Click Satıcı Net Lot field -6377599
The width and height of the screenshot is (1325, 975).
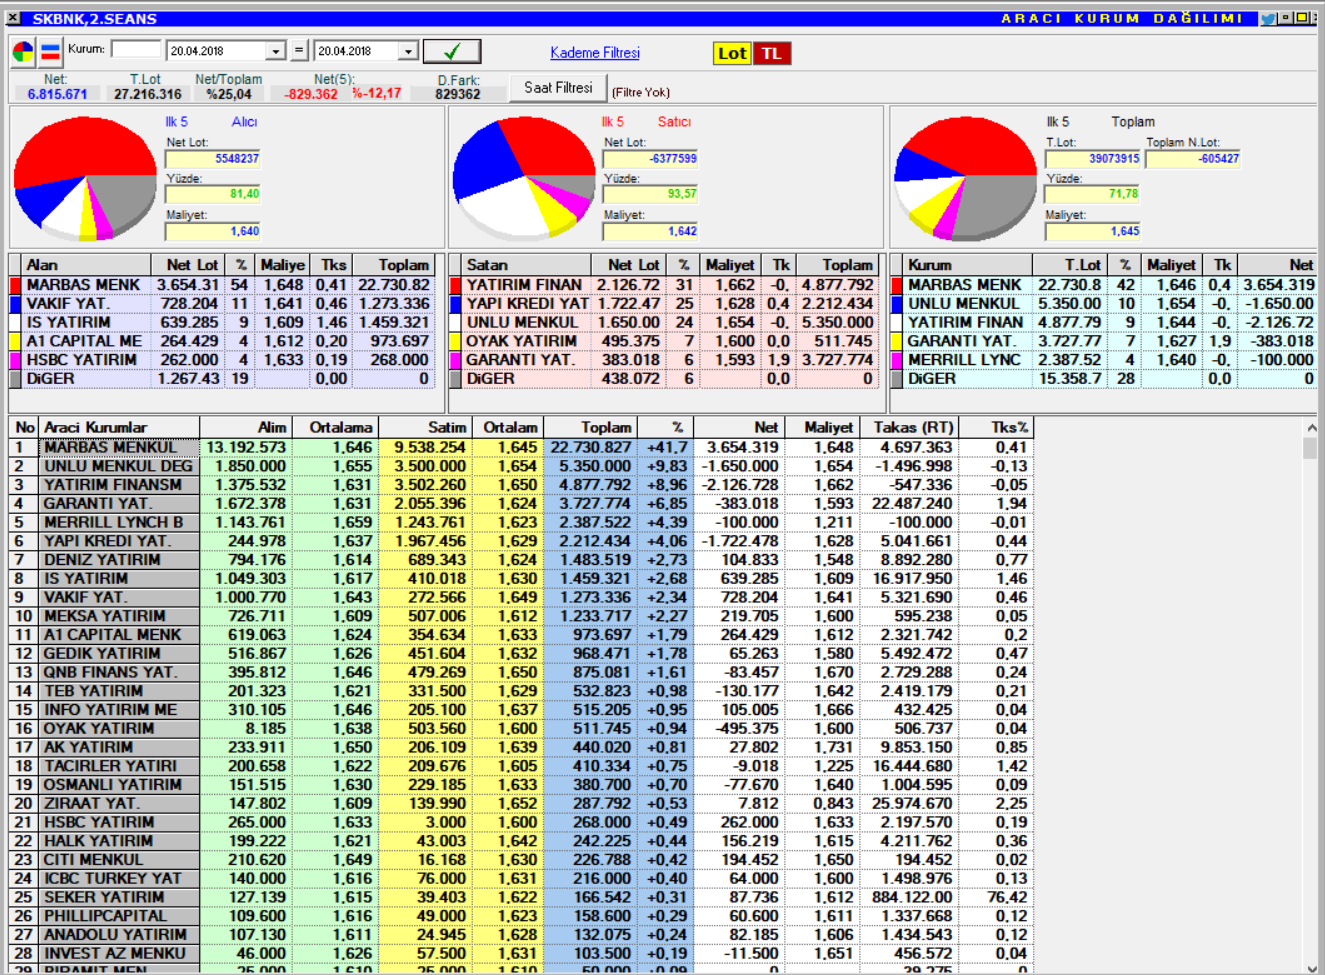[x=651, y=159]
